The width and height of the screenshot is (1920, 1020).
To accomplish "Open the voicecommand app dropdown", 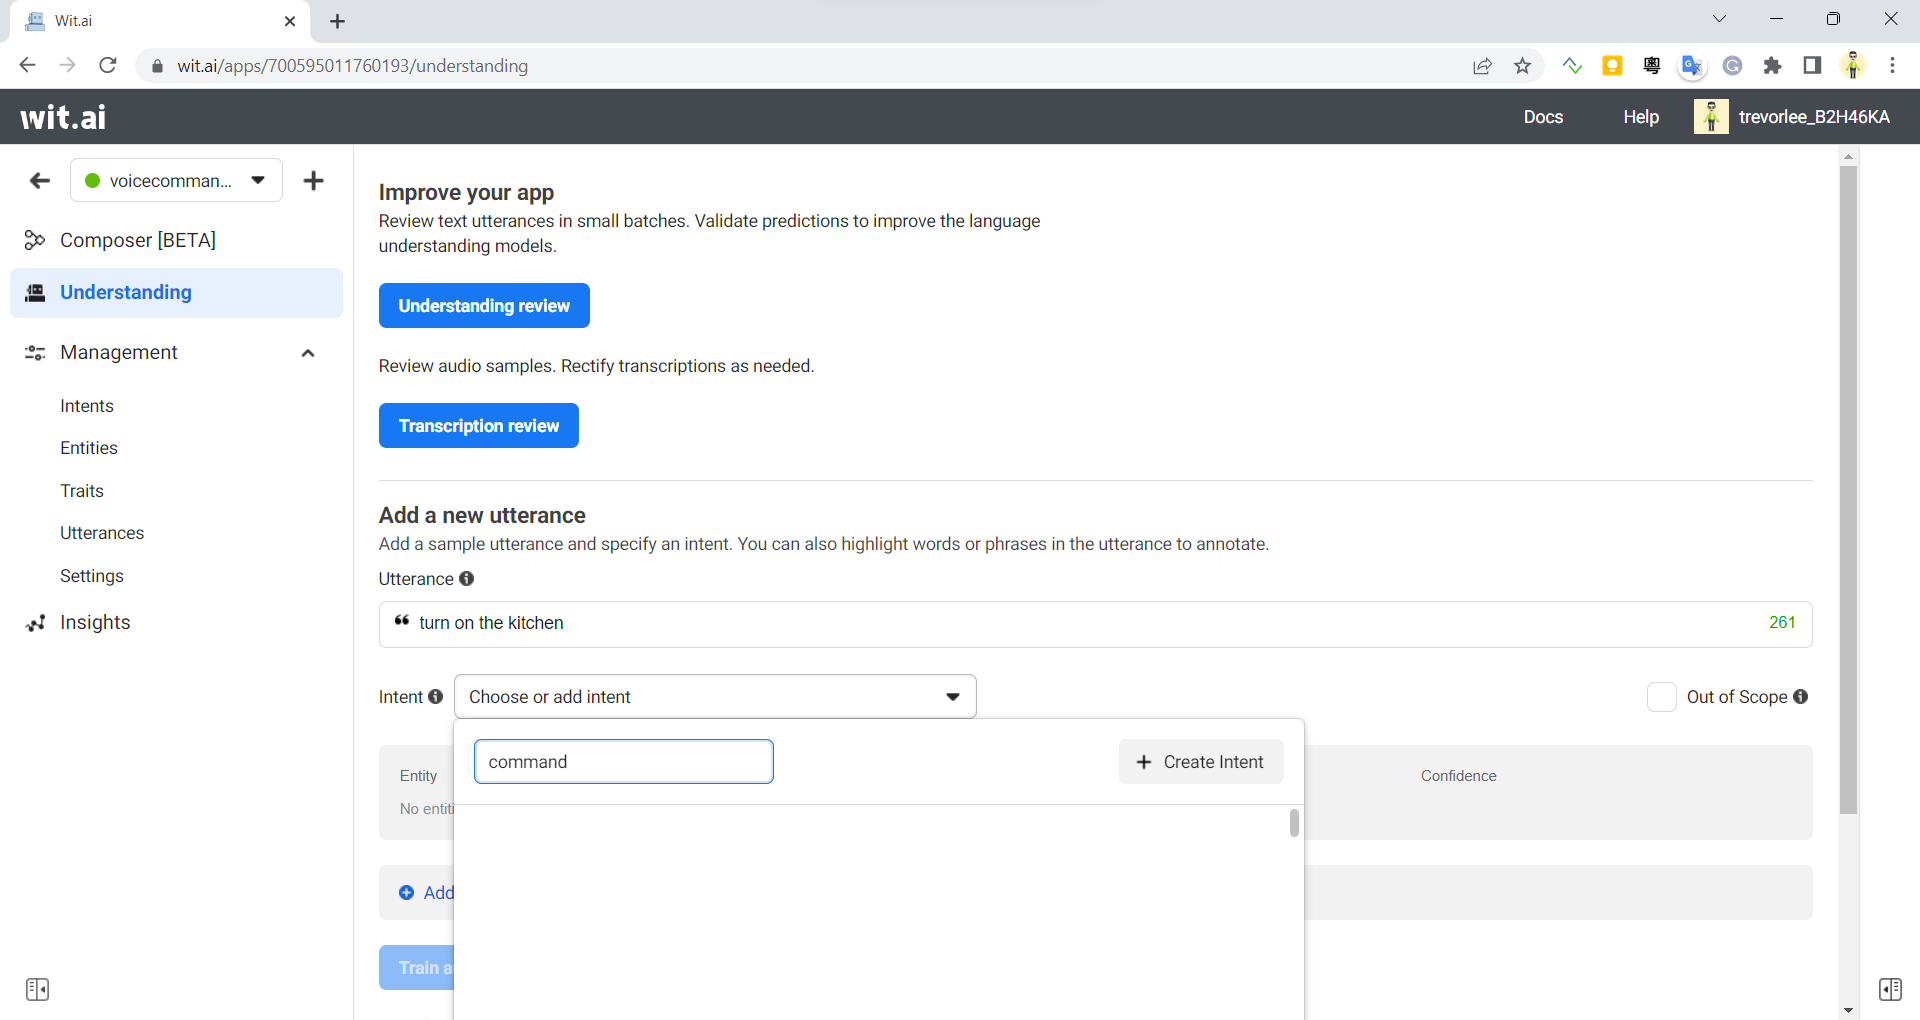I will 176,181.
